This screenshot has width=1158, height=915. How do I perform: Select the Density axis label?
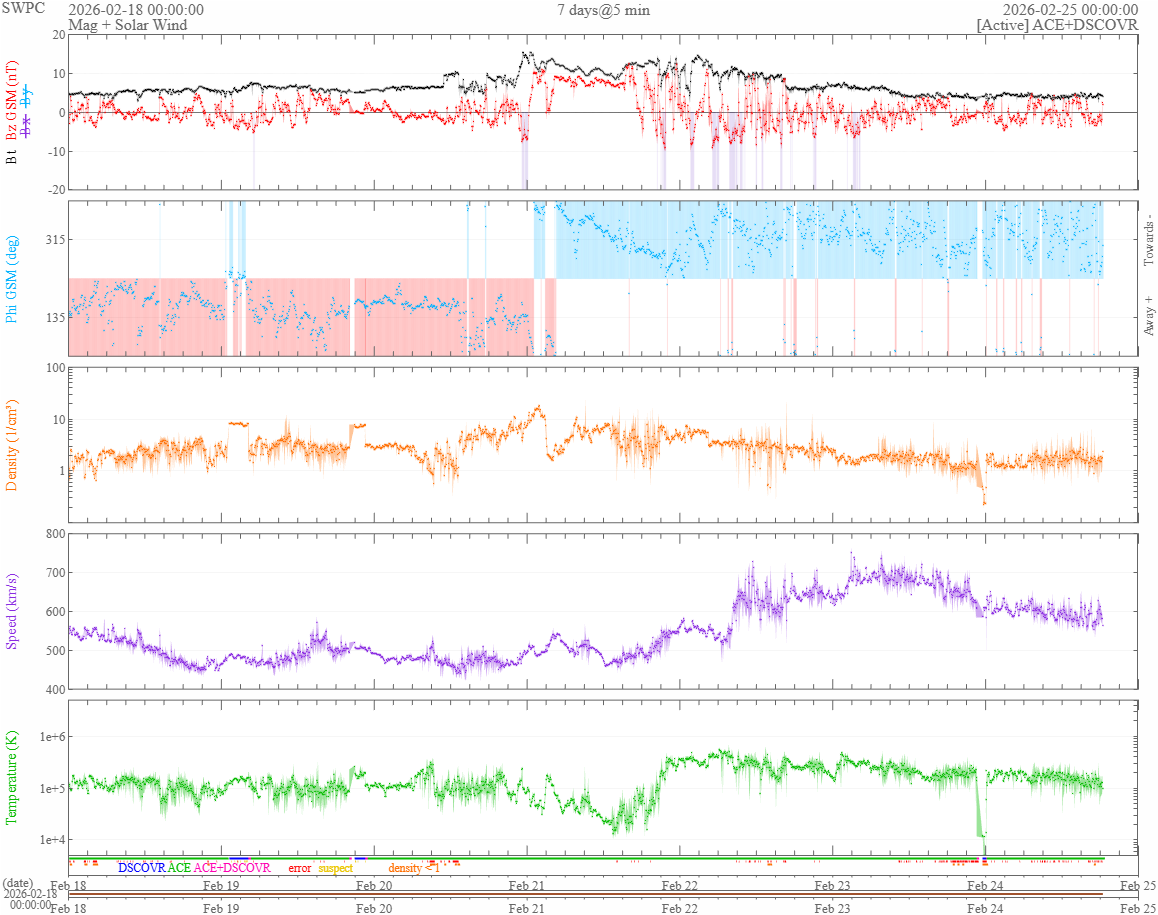point(12,445)
